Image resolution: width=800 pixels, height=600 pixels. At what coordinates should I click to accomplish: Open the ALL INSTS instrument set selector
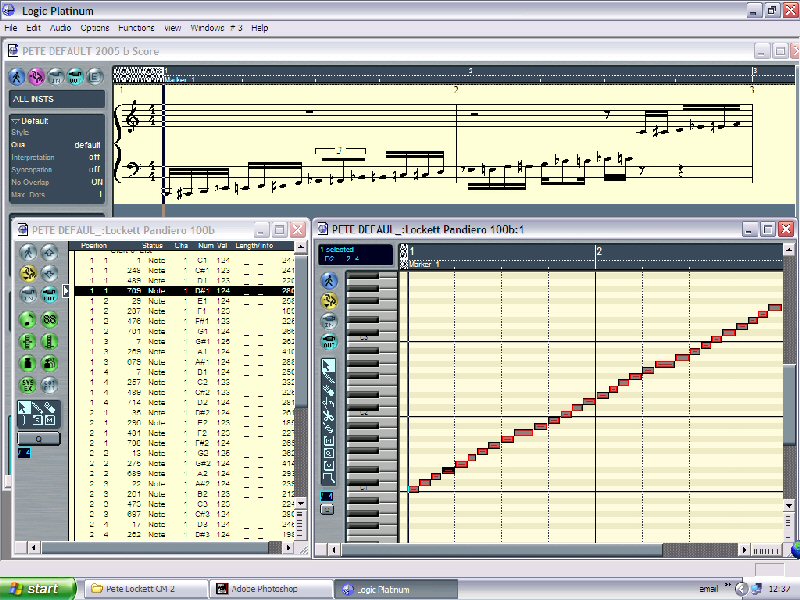pos(56,99)
